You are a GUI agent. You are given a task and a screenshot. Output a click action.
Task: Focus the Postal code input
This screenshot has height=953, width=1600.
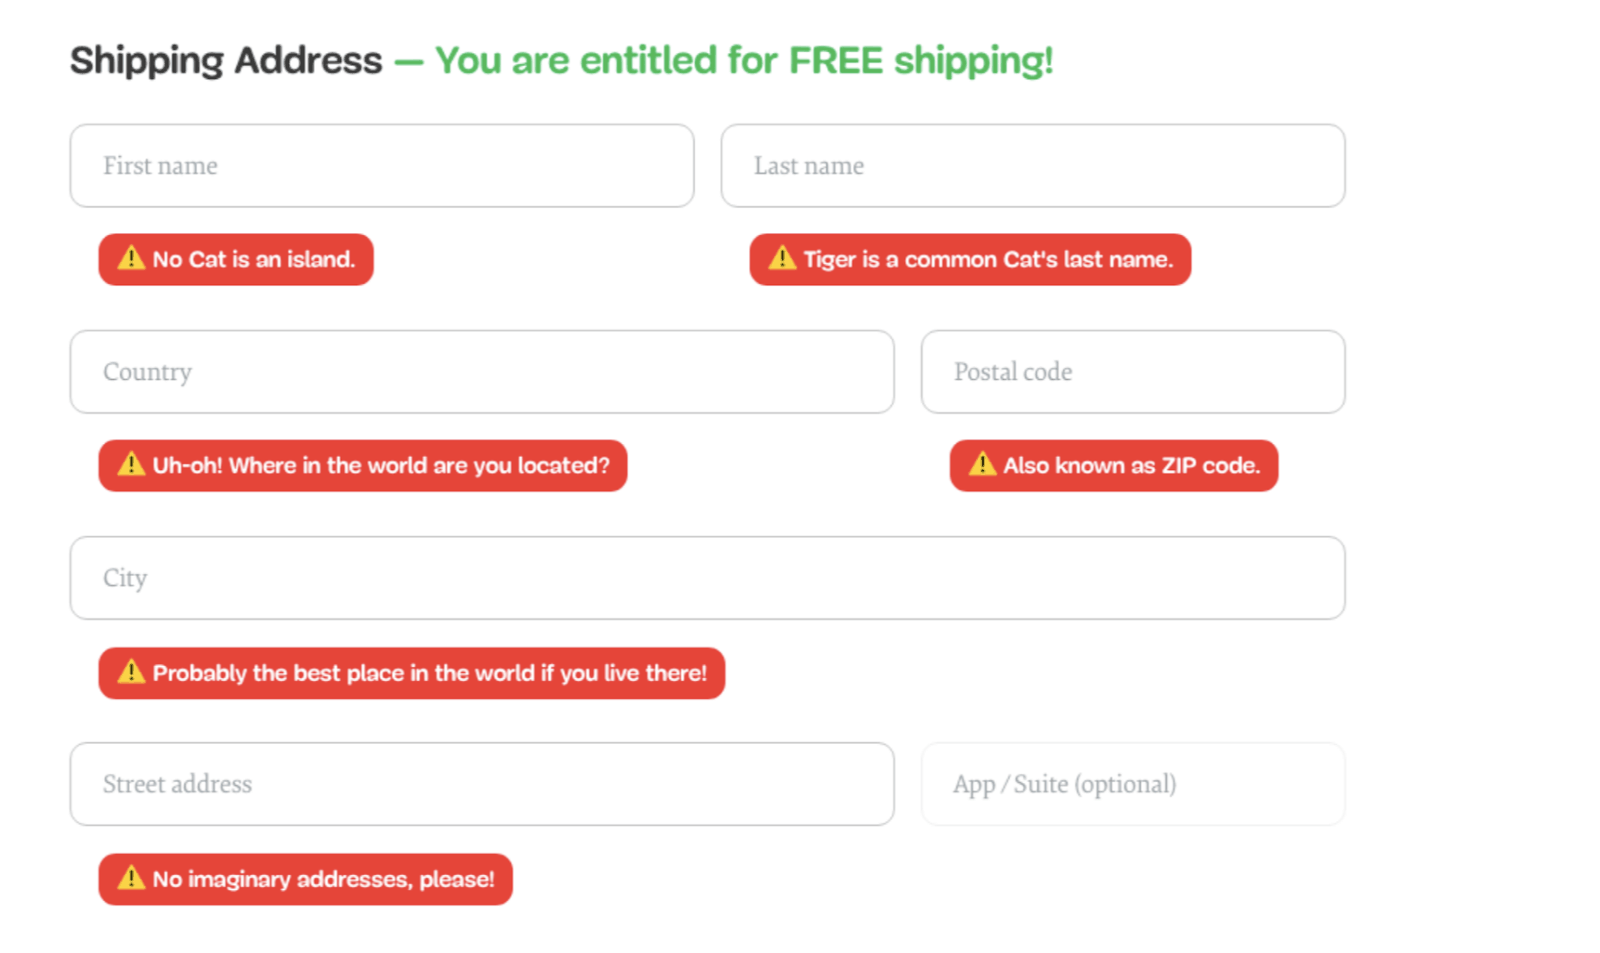(1132, 372)
